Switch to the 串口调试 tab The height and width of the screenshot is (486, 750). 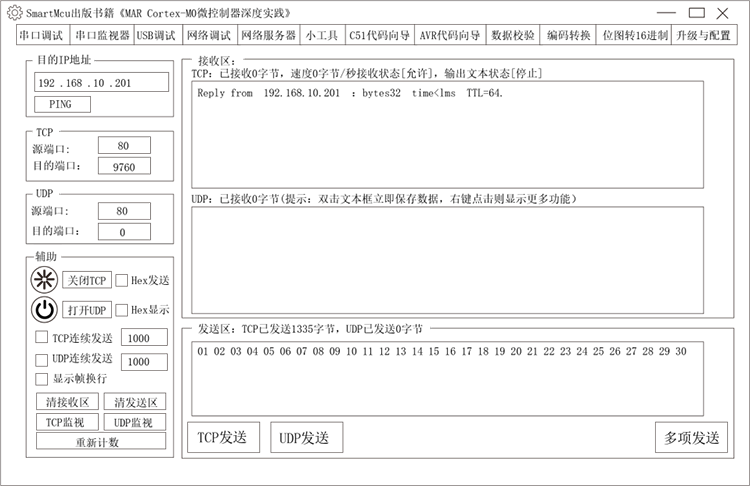point(41,35)
